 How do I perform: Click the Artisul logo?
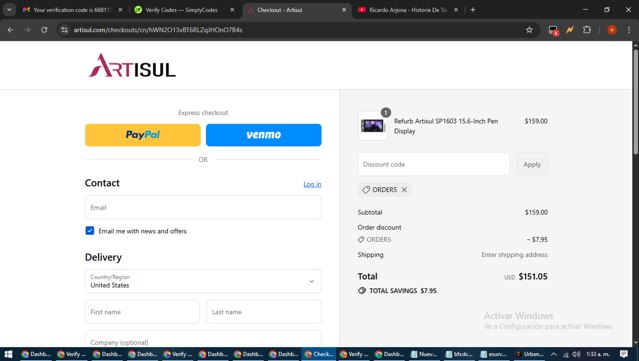(x=132, y=66)
